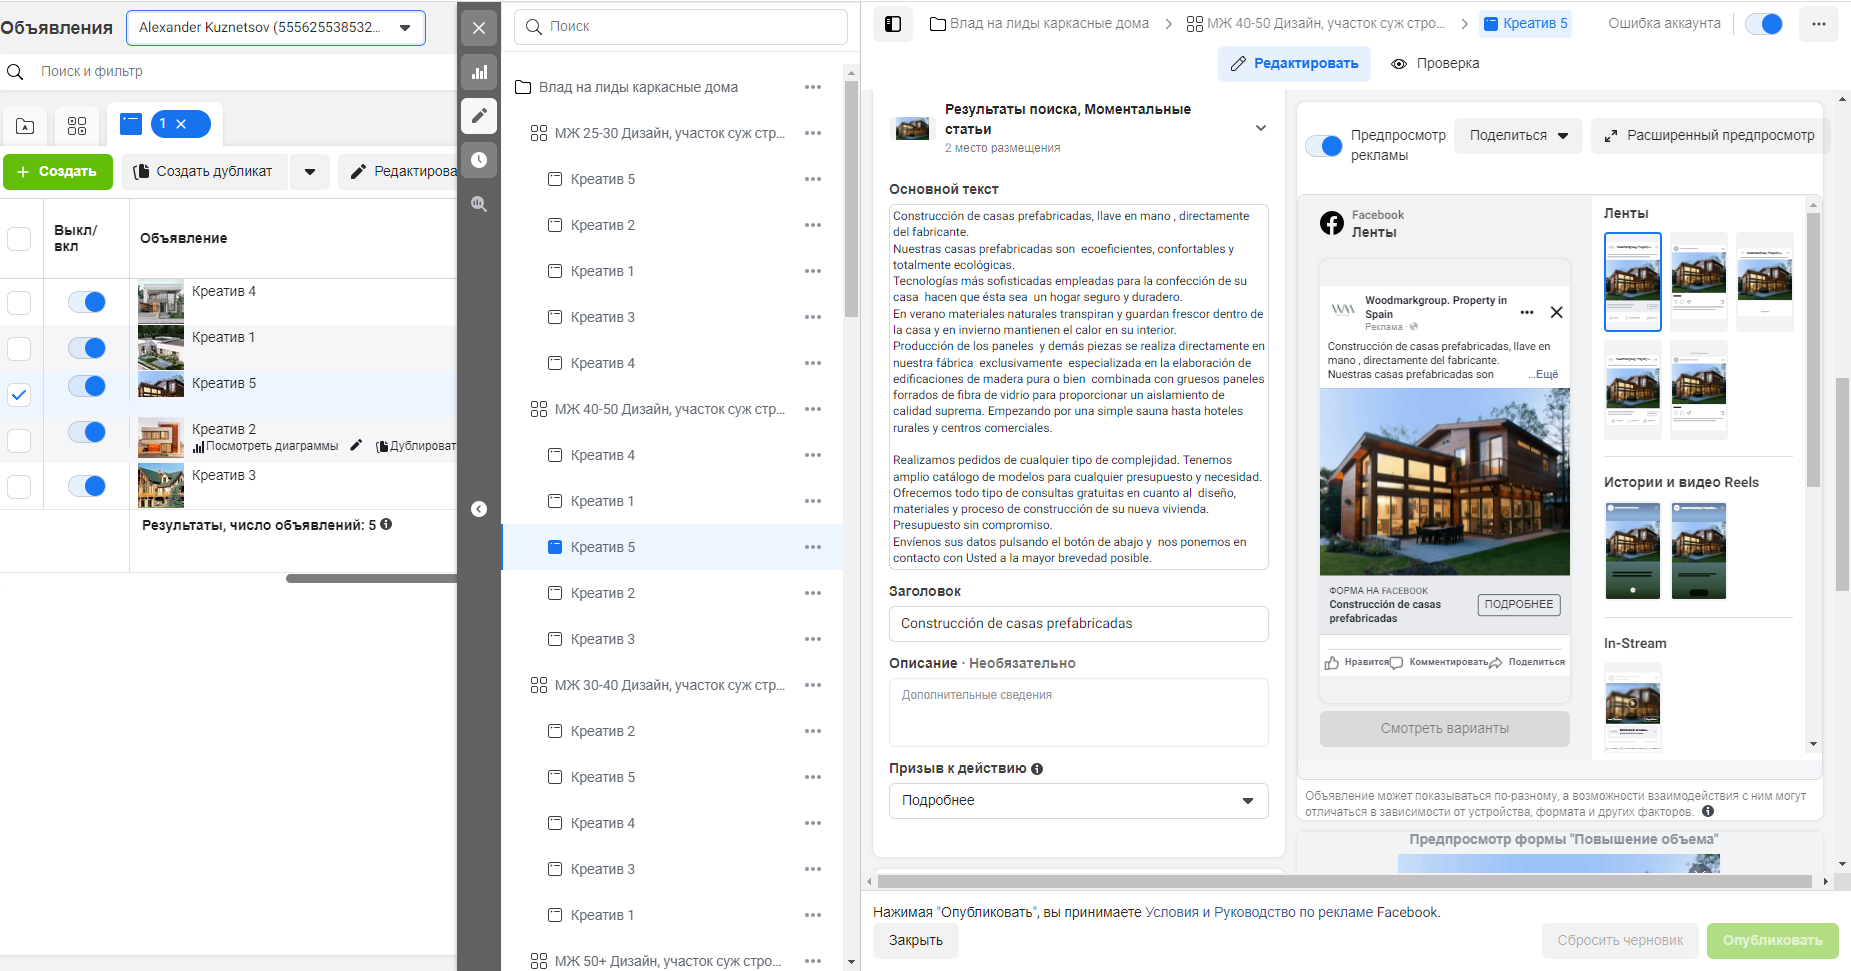Click the info icon below the preview note

tap(1708, 811)
